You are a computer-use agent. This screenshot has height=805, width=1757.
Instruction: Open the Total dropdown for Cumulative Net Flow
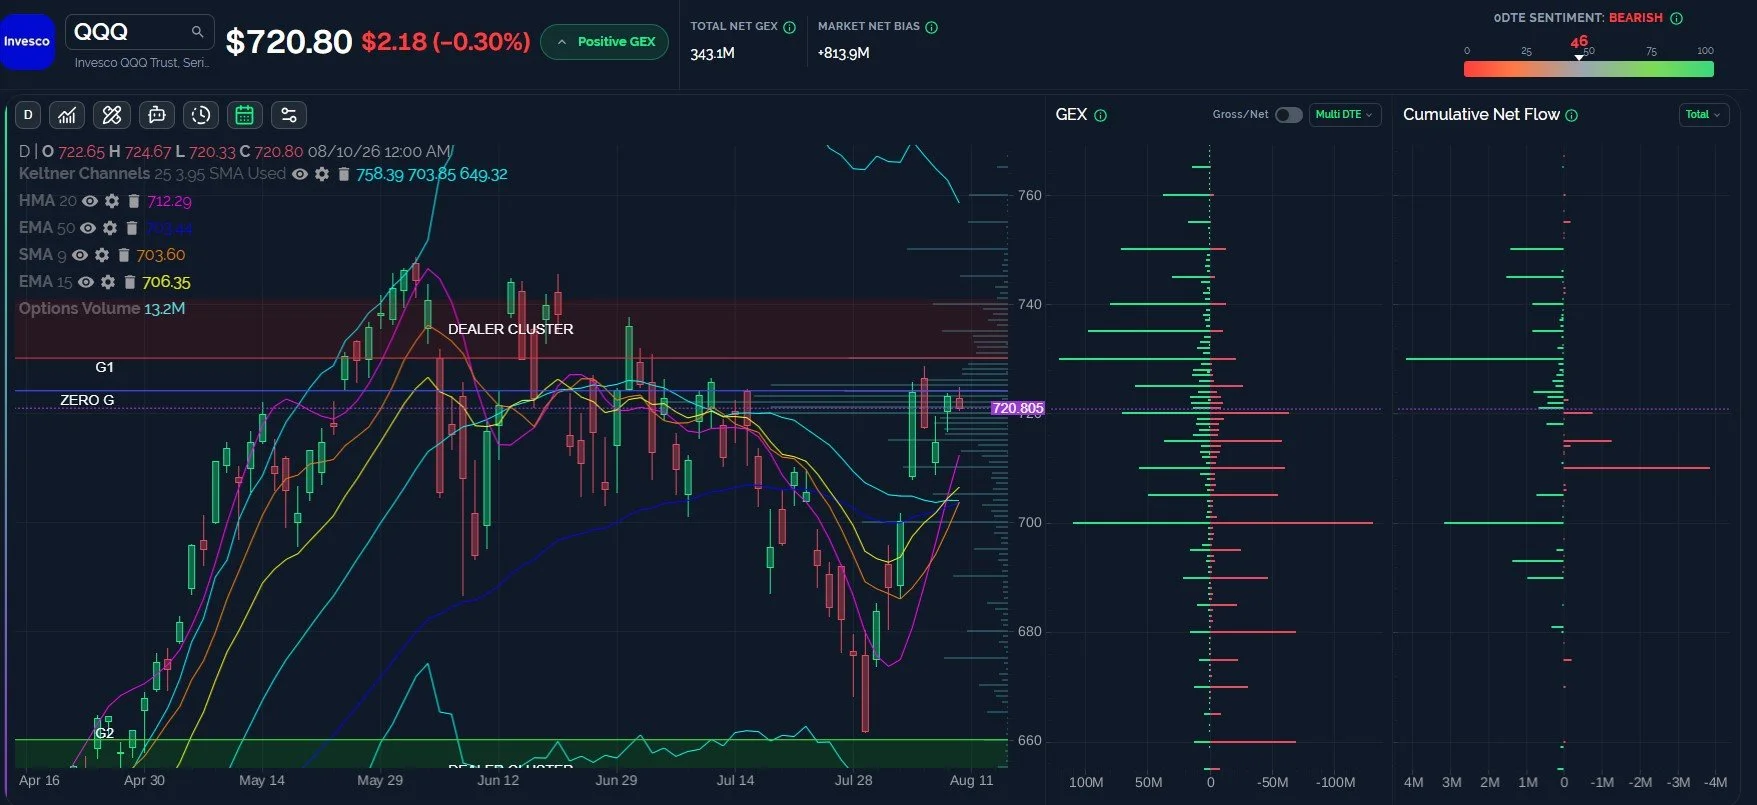(x=1703, y=115)
